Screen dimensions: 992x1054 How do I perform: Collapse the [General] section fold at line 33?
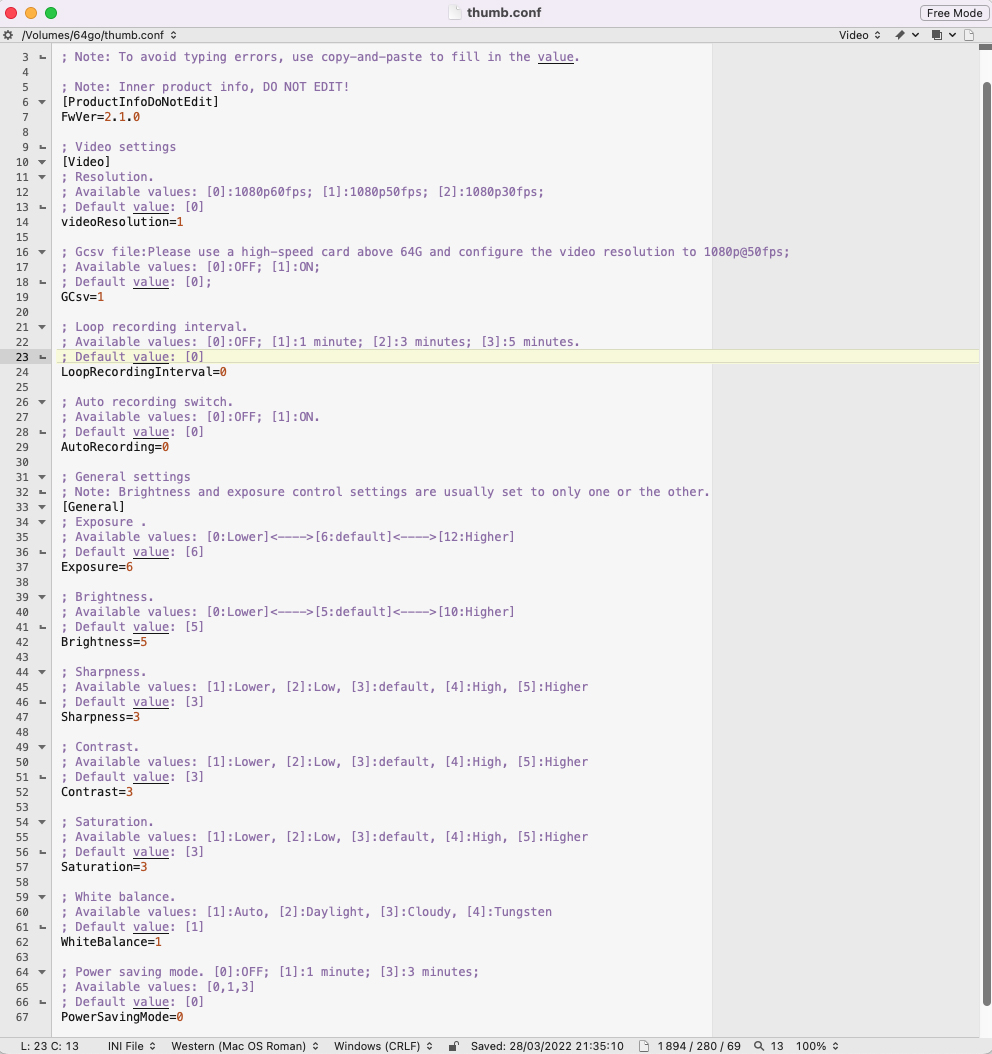pos(42,507)
